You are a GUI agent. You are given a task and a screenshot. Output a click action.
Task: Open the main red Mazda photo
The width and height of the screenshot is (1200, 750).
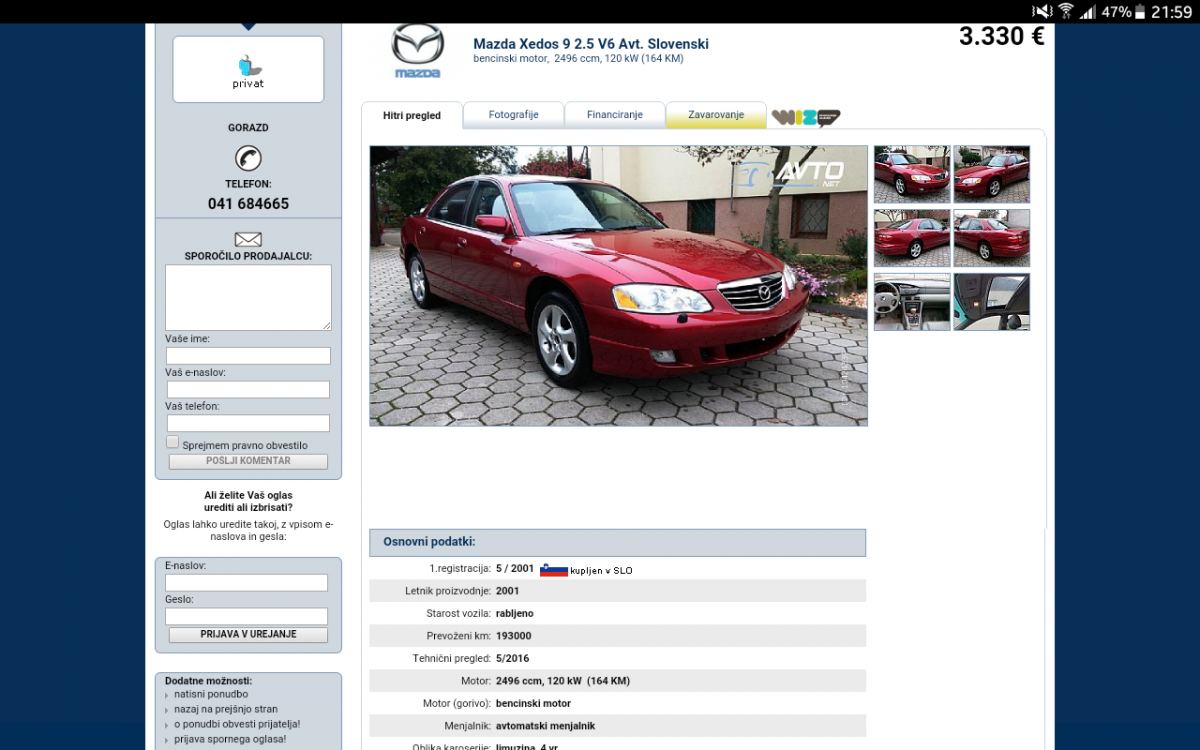(618, 286)
